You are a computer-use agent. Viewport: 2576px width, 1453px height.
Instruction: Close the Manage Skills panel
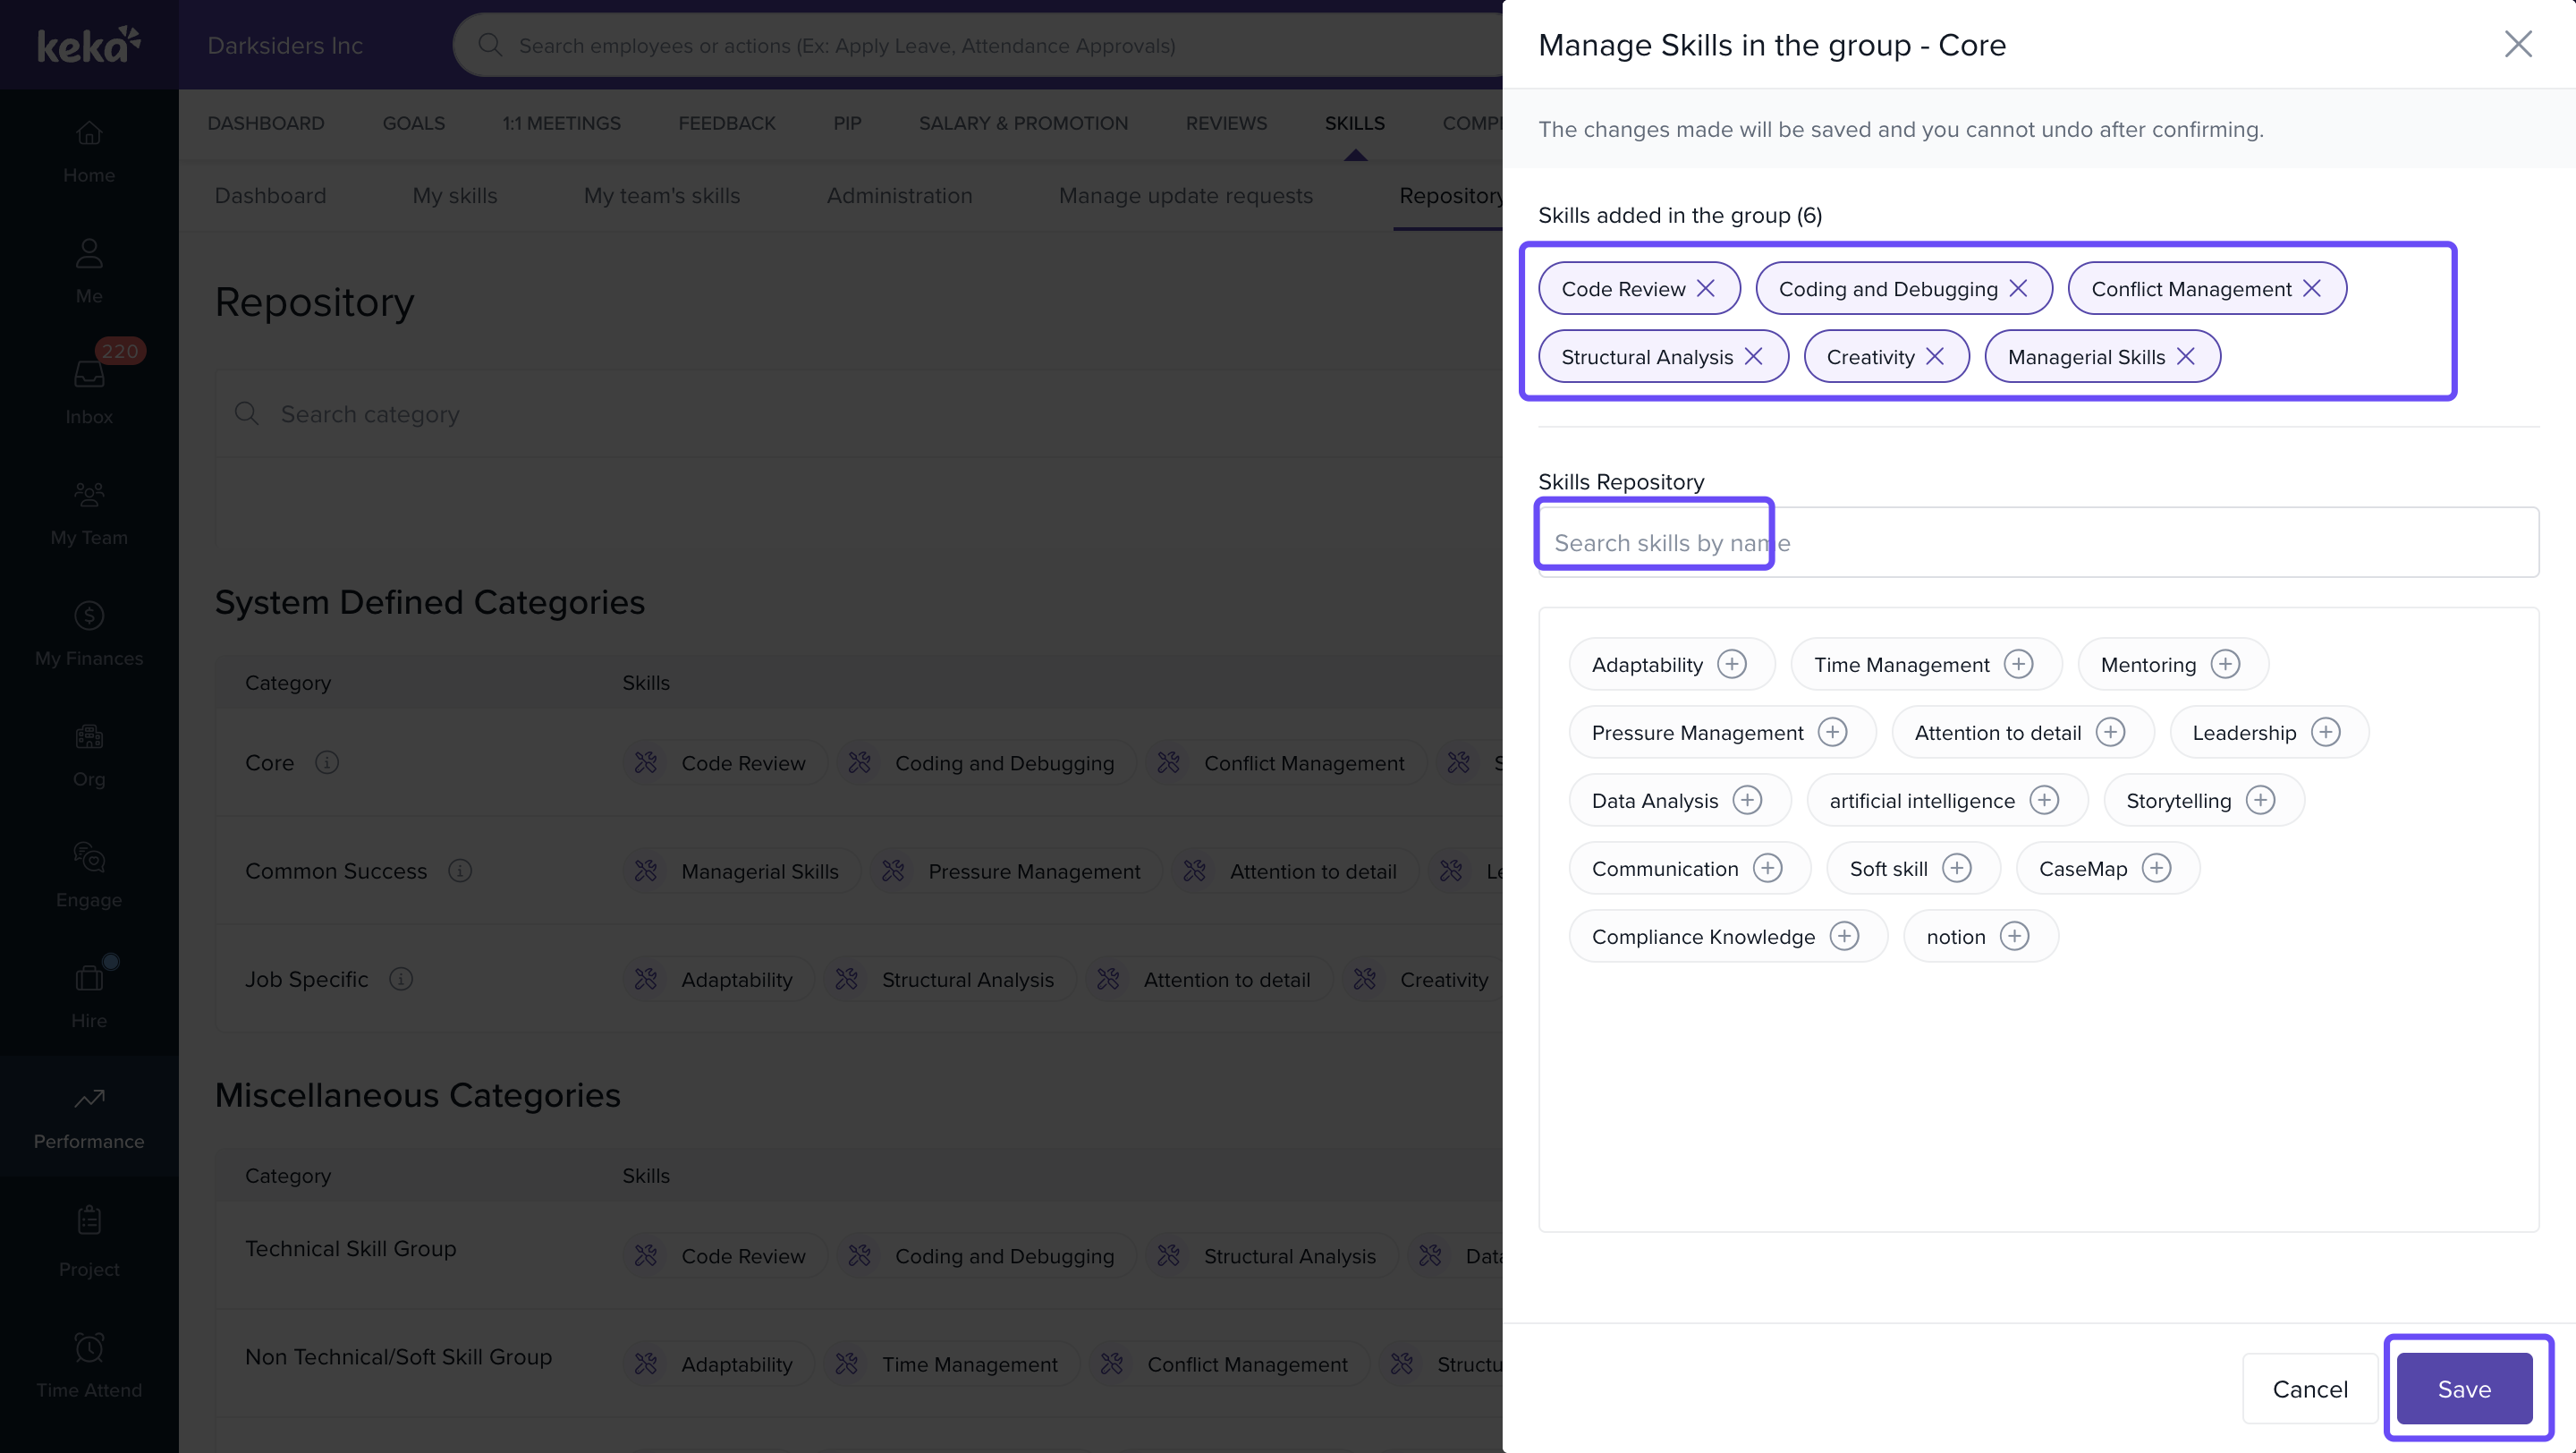point(2517,44)
